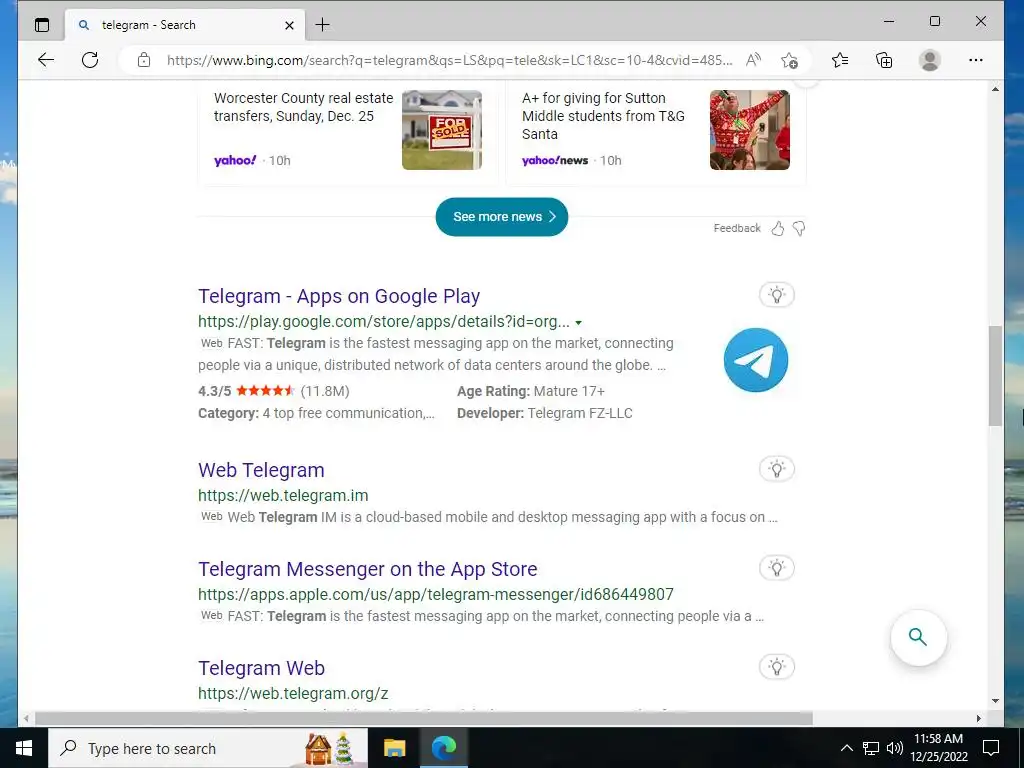Image resolution: width=1024 pixels, height=768 pixels.
Task: Open the Collections icon
Action: [884, 60]
